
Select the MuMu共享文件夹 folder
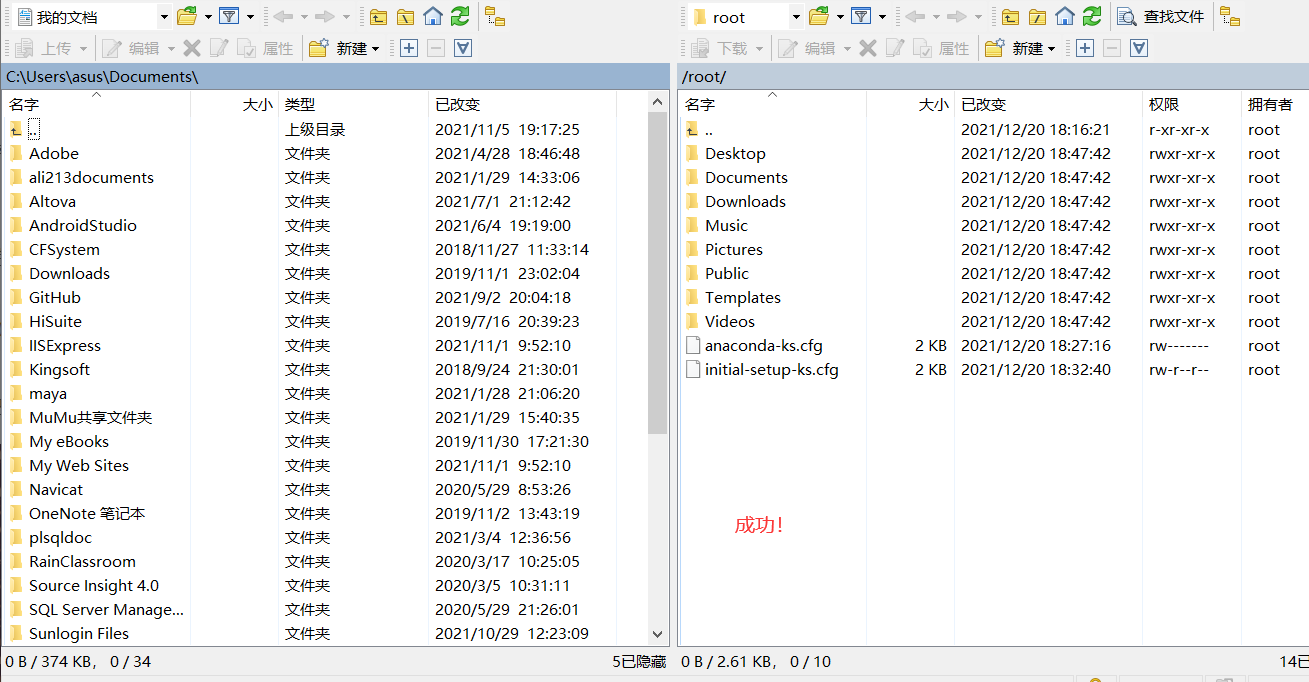91,417
